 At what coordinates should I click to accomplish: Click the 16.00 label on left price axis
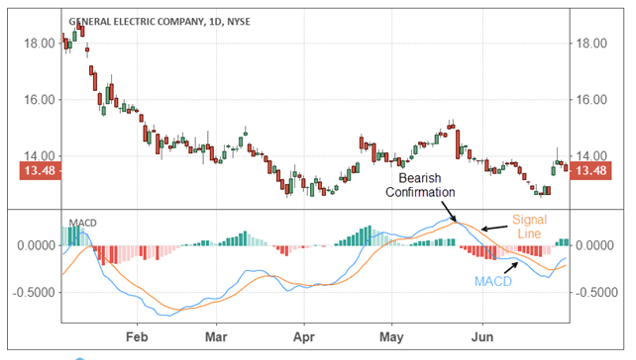(40, 100)
